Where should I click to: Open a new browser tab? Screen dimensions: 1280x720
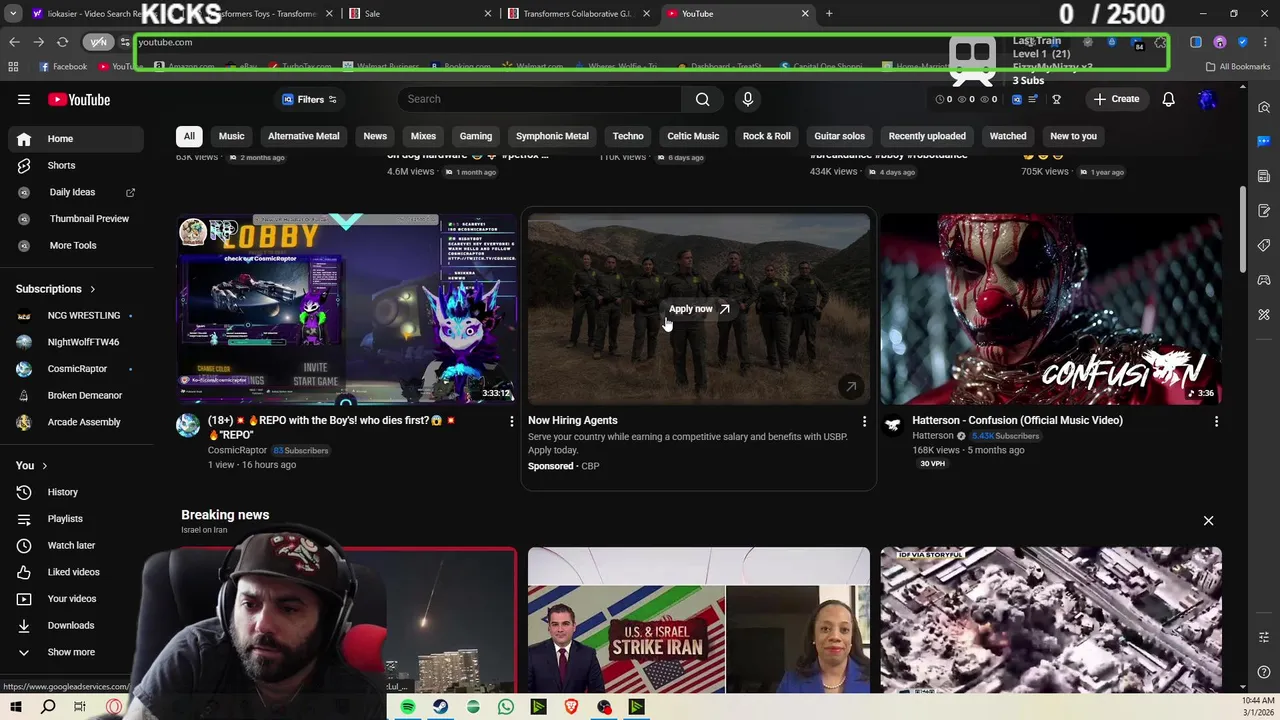829,14
